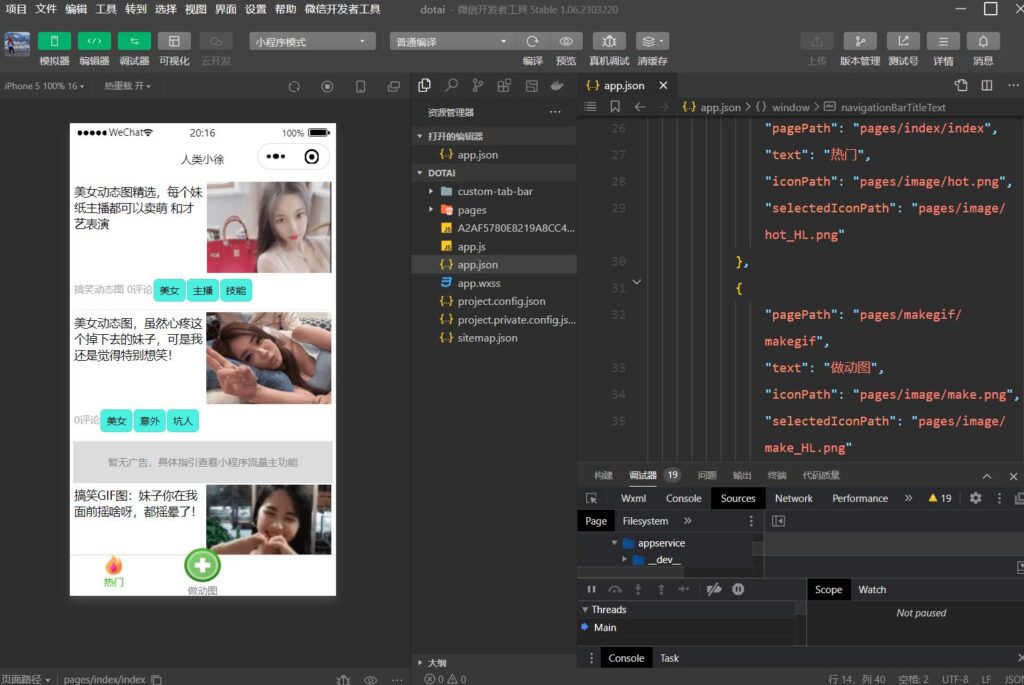Viewport: 1024px width, 685px height.
Task: Open the 设置 menu in menu bar
Action: pyautogui.click(x=256, y=9)
